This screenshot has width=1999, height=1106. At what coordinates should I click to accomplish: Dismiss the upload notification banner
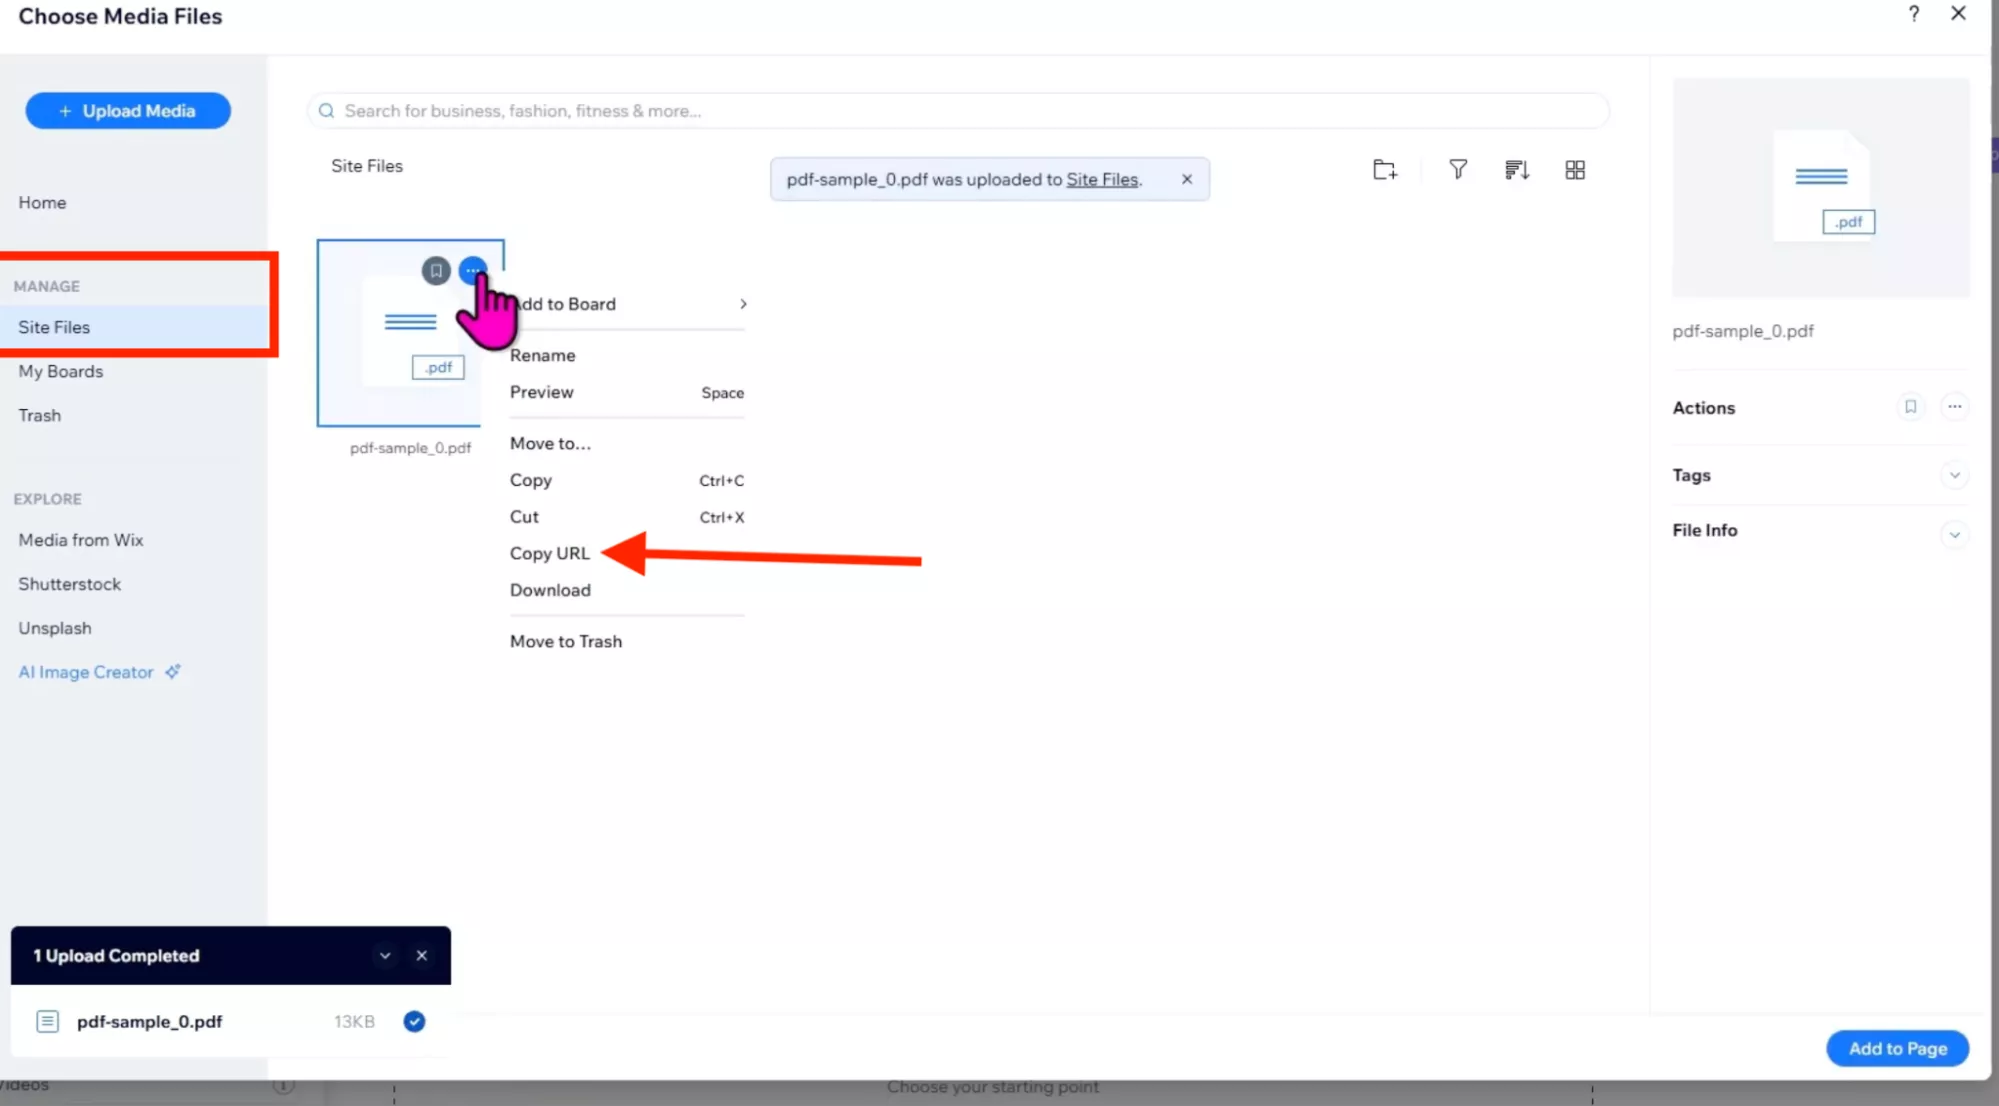[x=1186, y=179]
